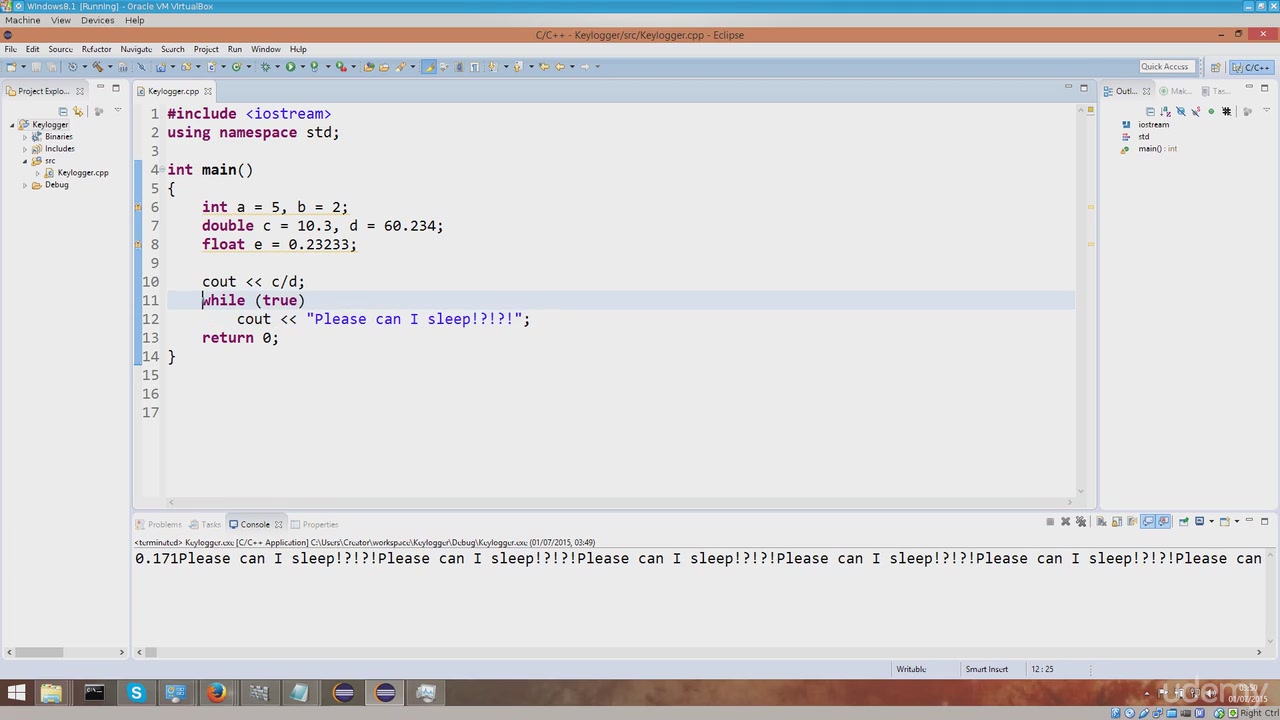Click the green Run button in toolbar
Viewport: 1280px width, 720px height.
tap(290, 67)
